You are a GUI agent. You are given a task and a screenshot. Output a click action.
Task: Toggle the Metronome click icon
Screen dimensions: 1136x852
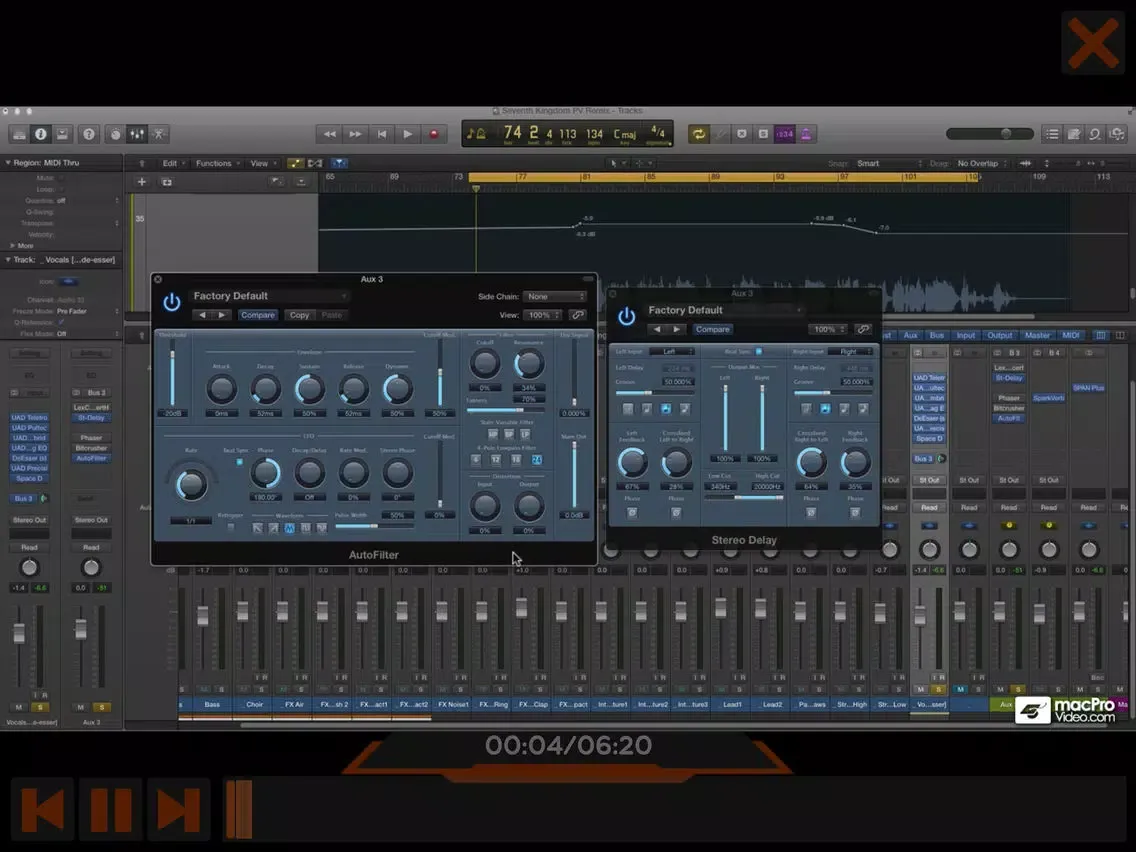[x=806, y=134]
